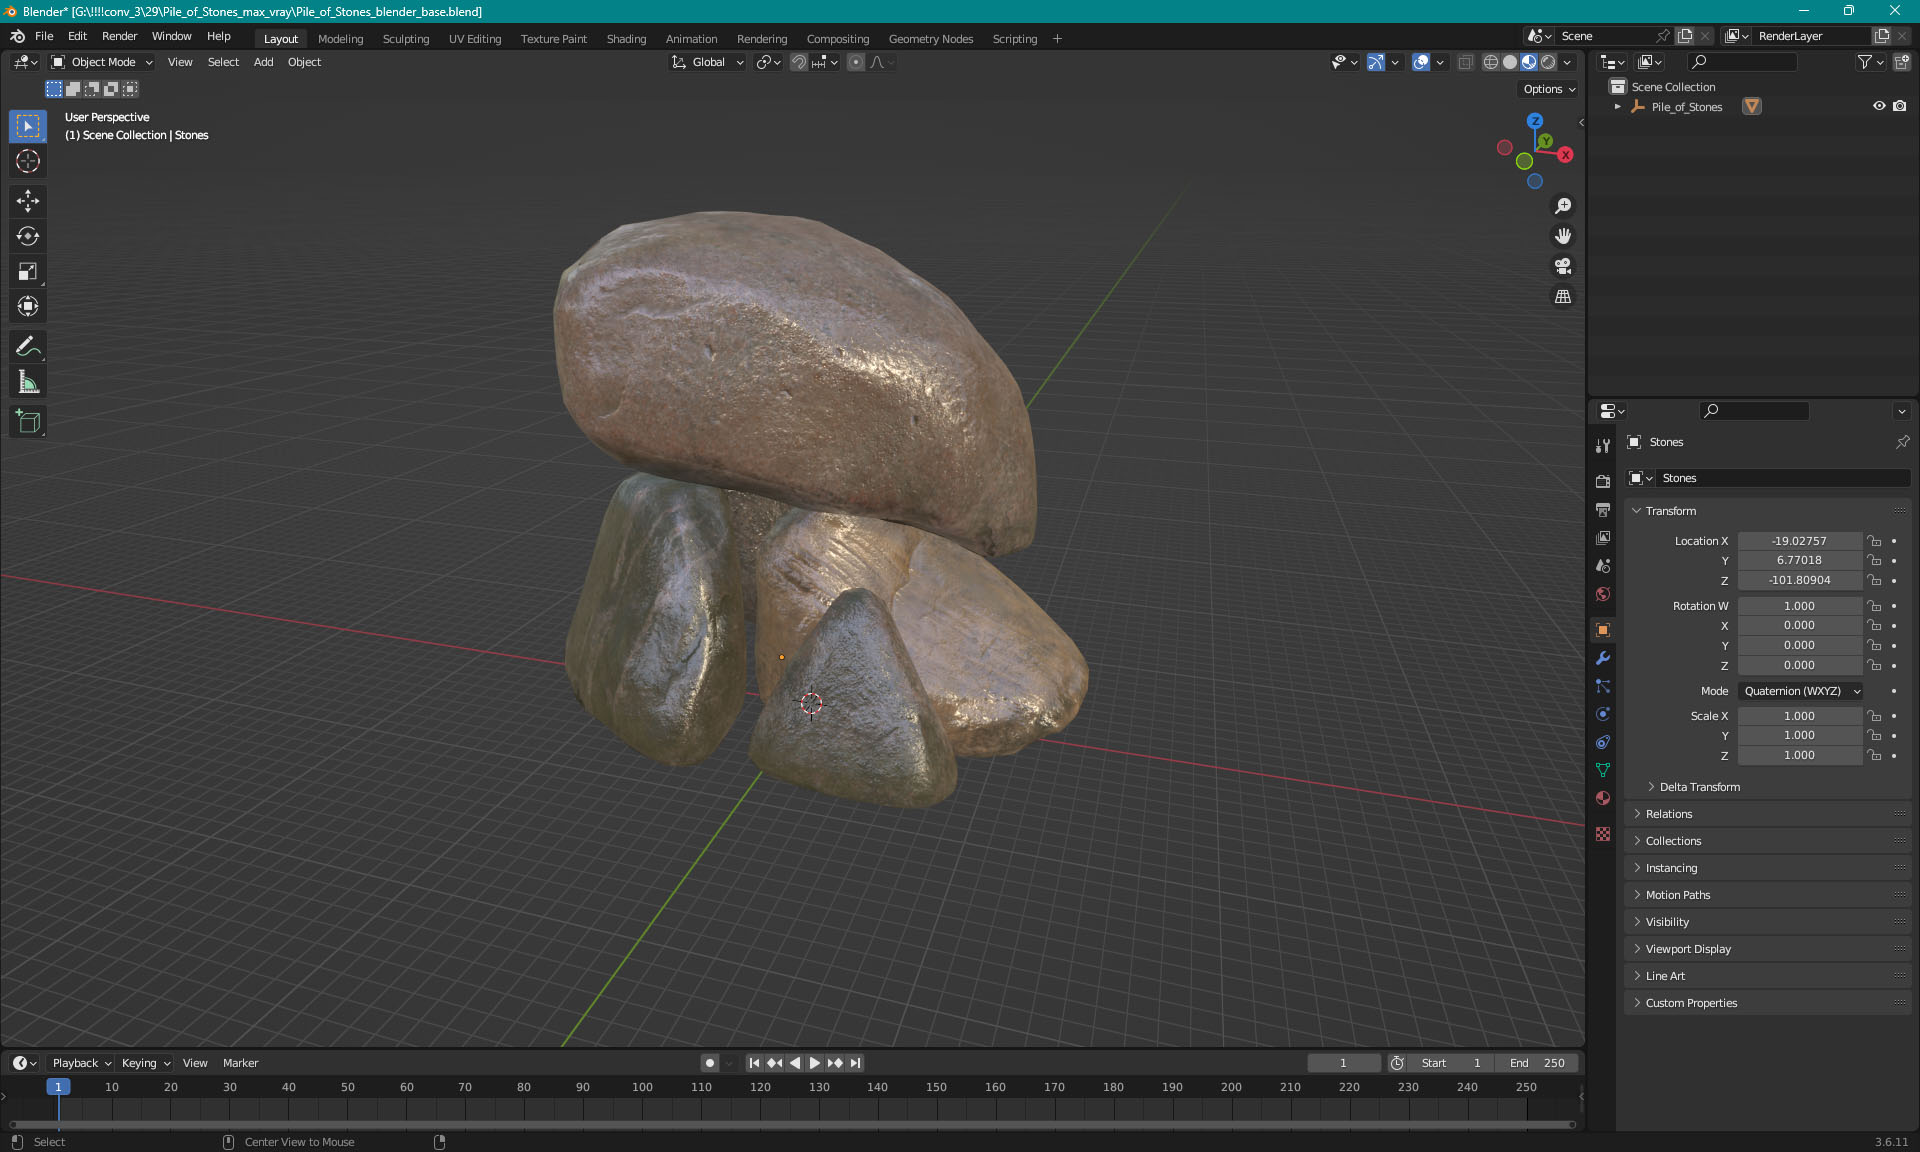Hide Pile_of_Stones collection in viewport

click(x=1879, y=106)
